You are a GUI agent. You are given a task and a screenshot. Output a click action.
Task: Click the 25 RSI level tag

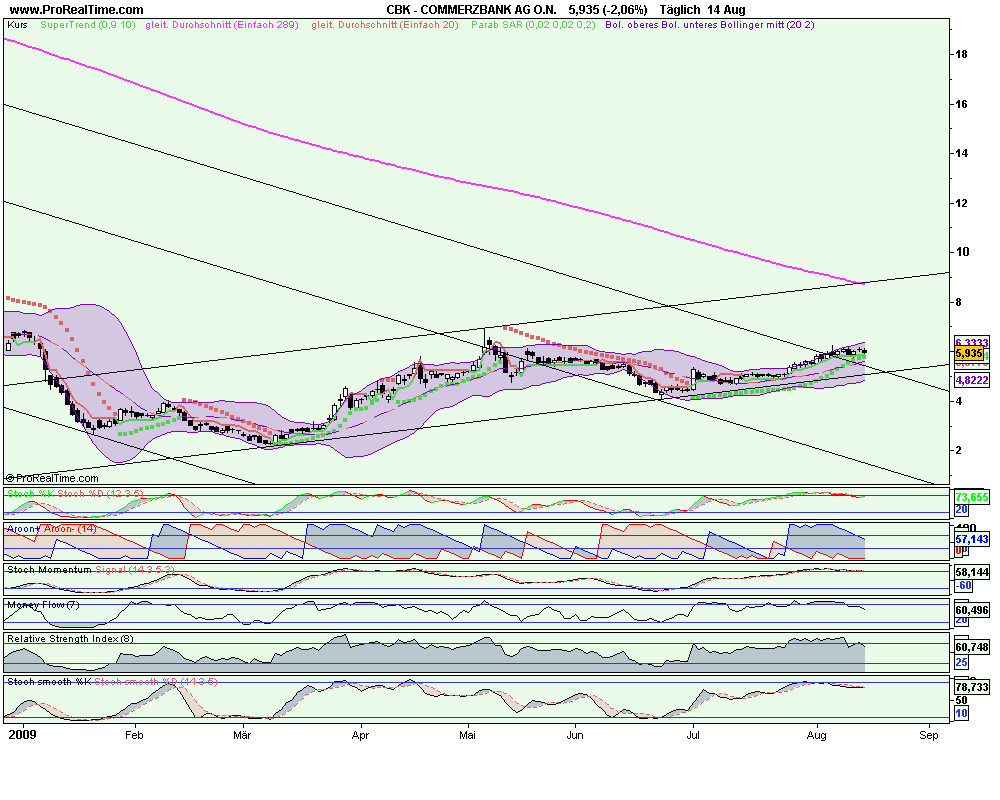pyautogui.click(x=961, y=662)
